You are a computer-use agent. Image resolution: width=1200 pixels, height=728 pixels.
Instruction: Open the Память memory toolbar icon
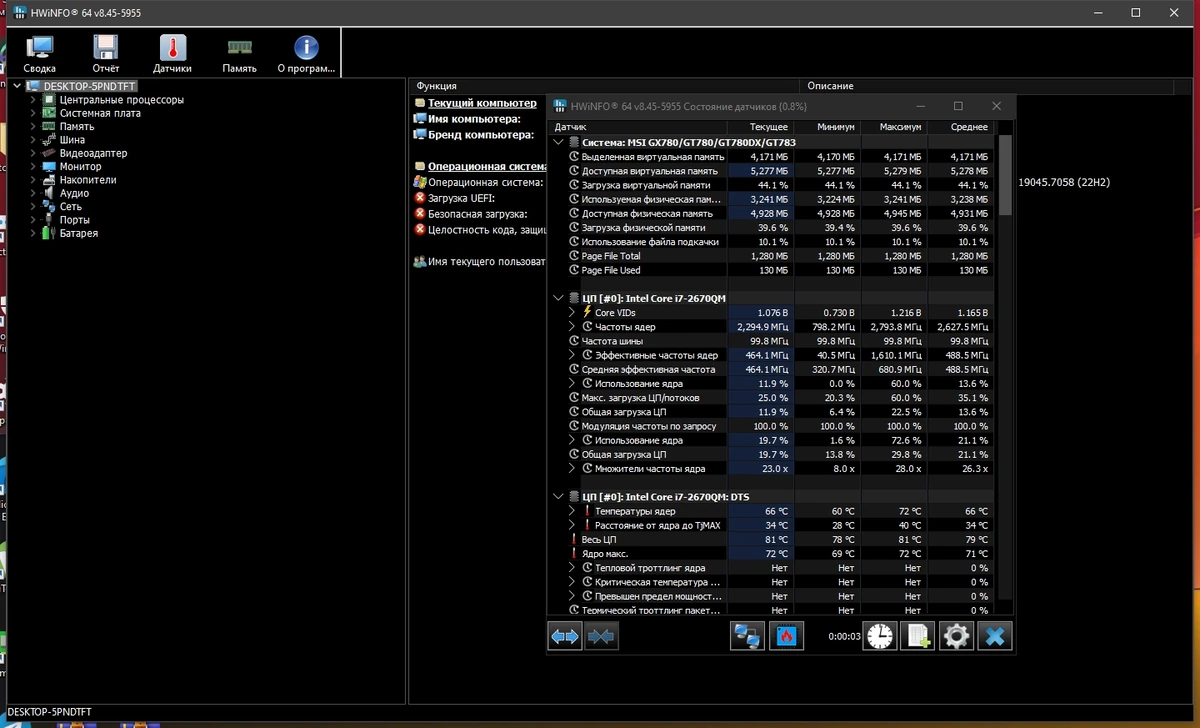pyautogui.click(x=240, y=54)
